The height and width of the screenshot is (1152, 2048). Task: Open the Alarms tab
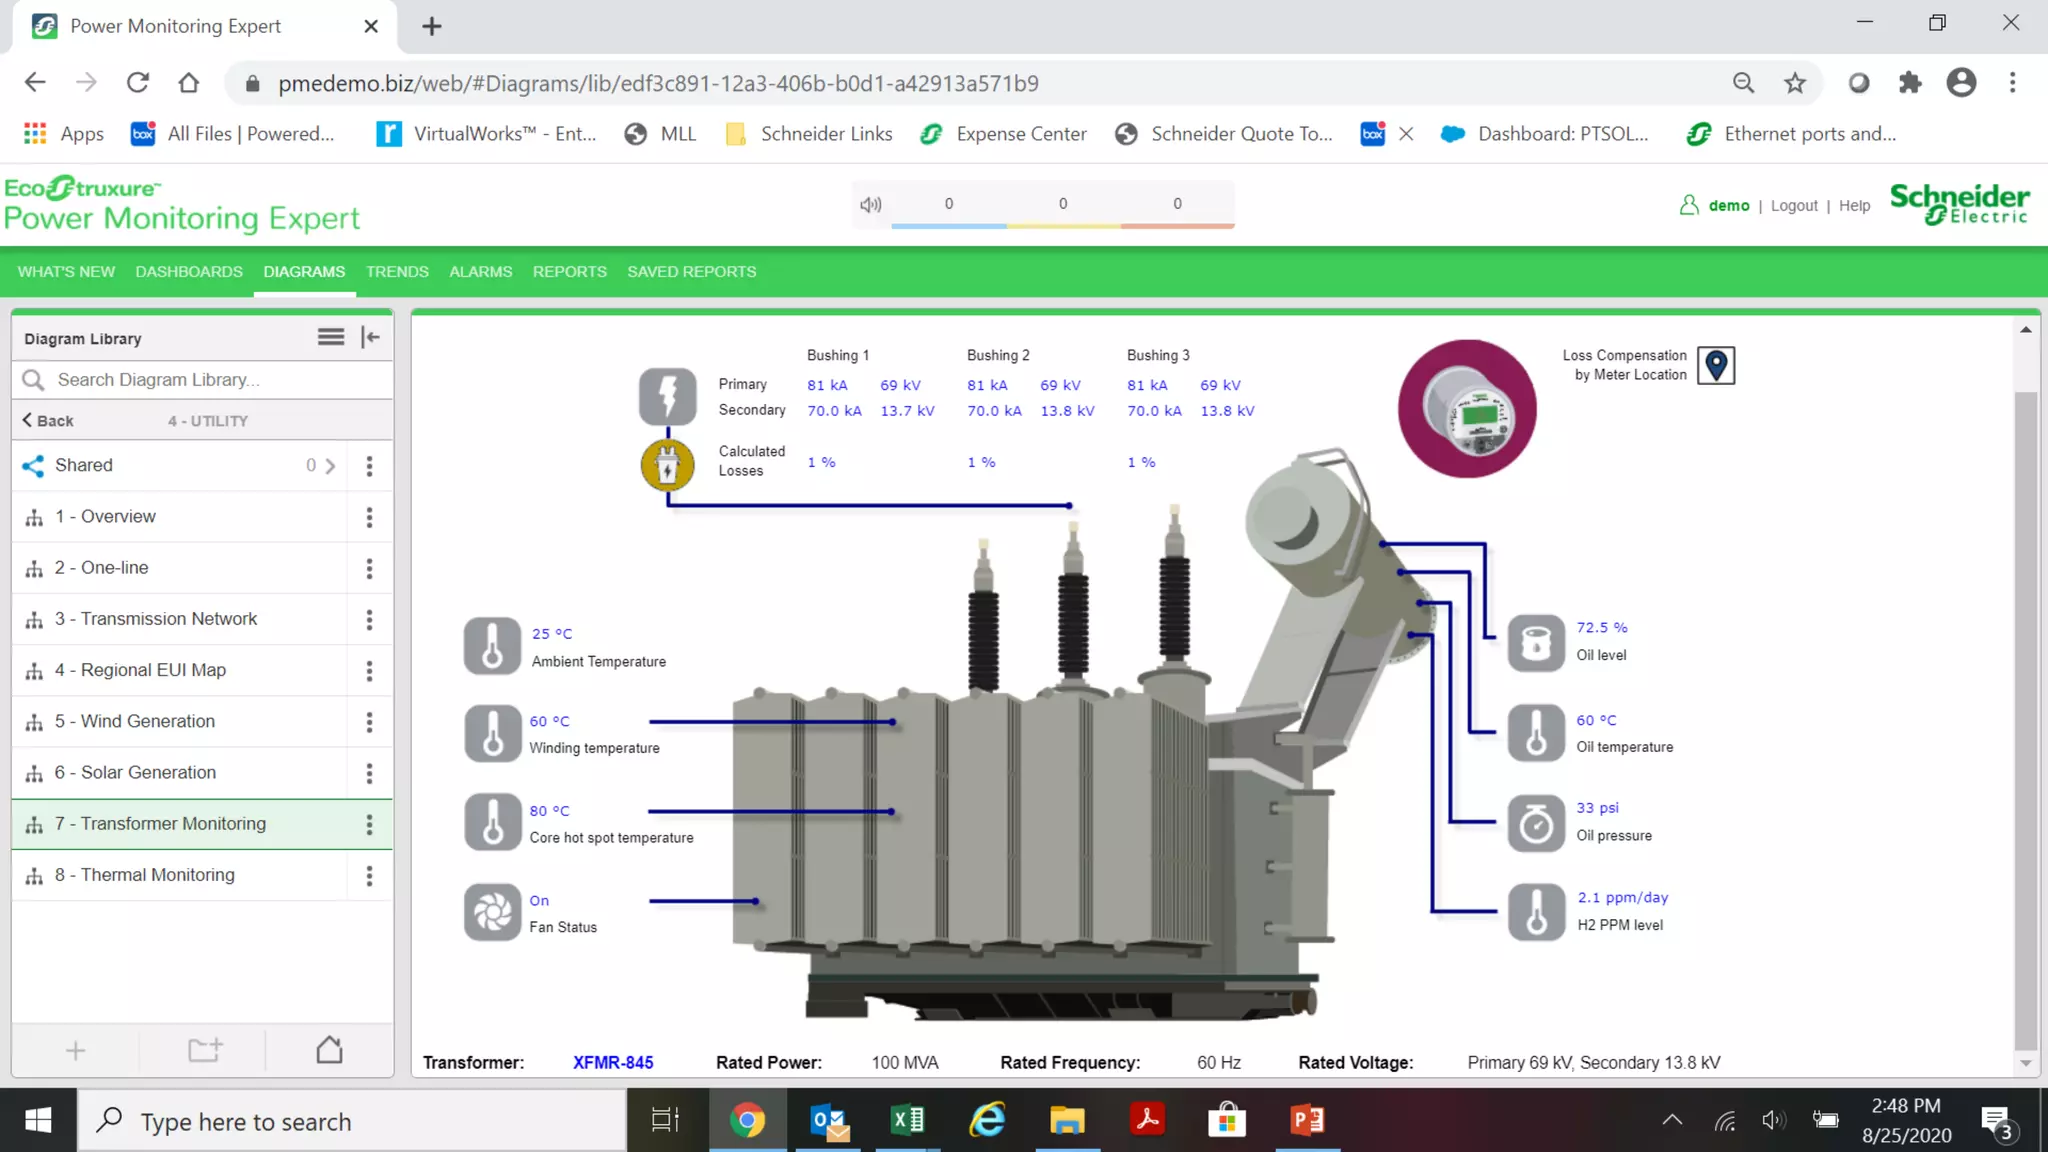coord(480,272)
